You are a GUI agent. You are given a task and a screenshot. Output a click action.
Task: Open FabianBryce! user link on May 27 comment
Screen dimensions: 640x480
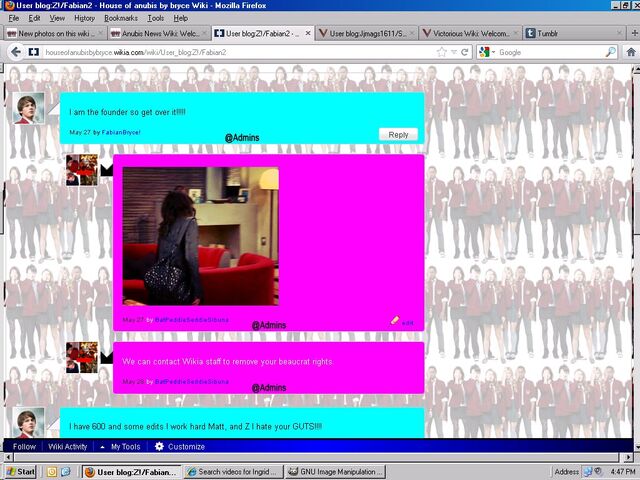click(121, 132)
